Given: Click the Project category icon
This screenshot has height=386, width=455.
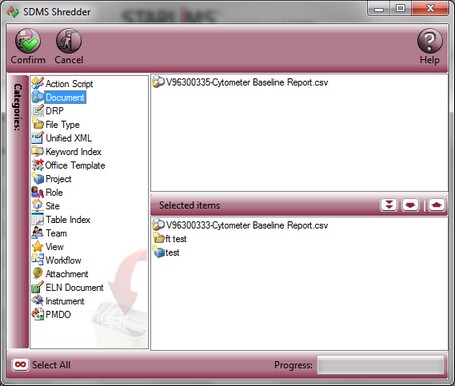Looking at the screenshot, I should [x=38, y=179].
